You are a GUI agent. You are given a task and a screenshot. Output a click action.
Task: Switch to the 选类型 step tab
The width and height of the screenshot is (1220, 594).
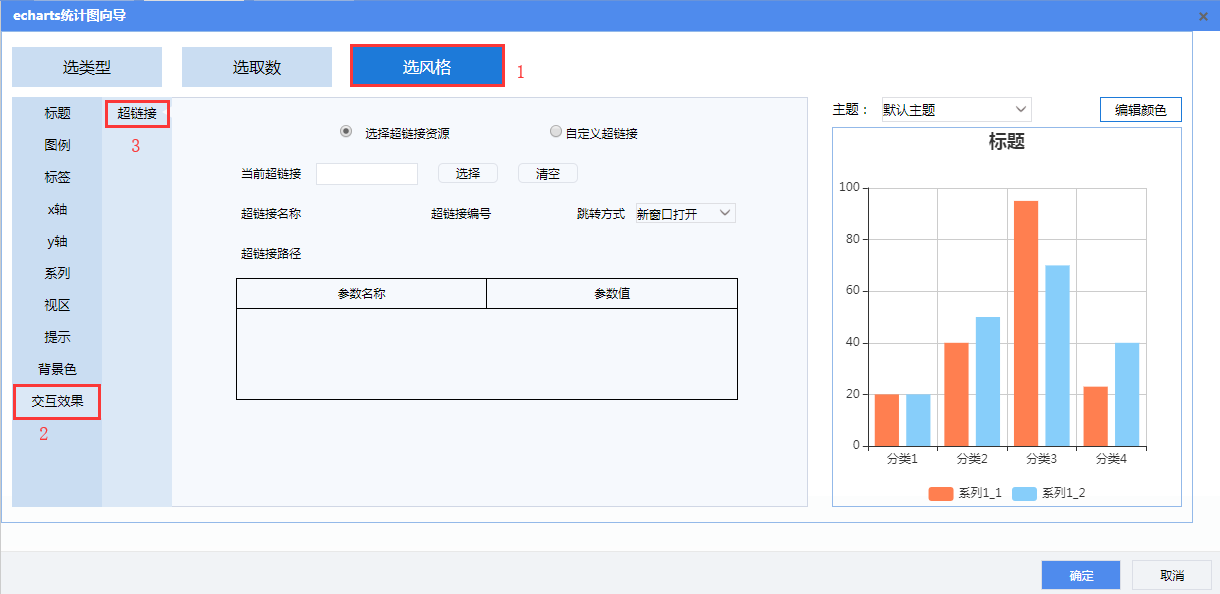coord(87,67)
